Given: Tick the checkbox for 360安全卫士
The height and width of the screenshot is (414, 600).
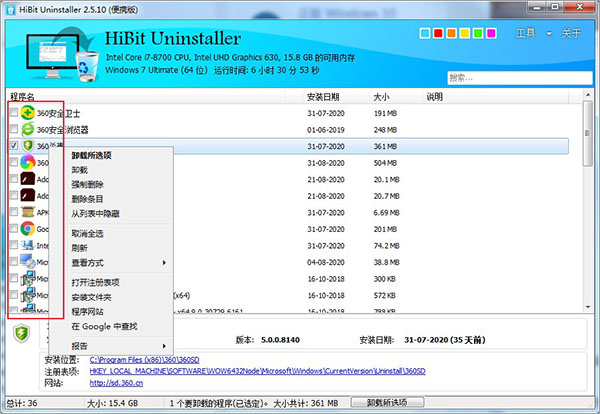Looking at the screenshot, I should click(14, 112).
